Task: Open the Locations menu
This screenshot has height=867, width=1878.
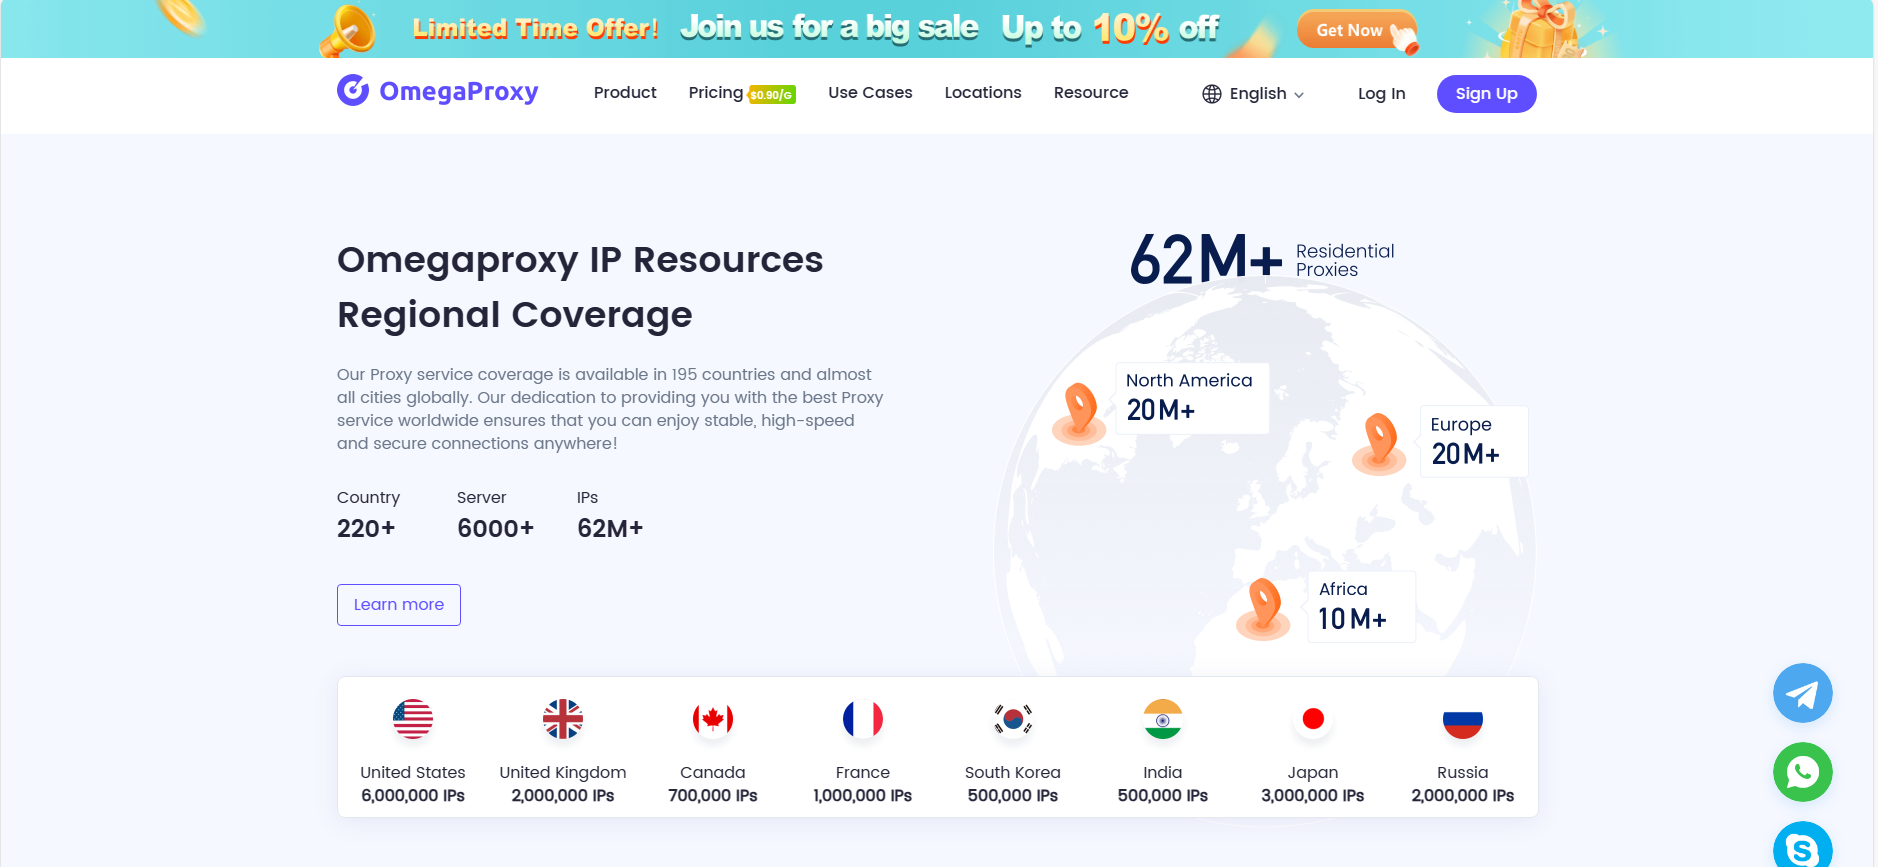Action: pos(983,93)
